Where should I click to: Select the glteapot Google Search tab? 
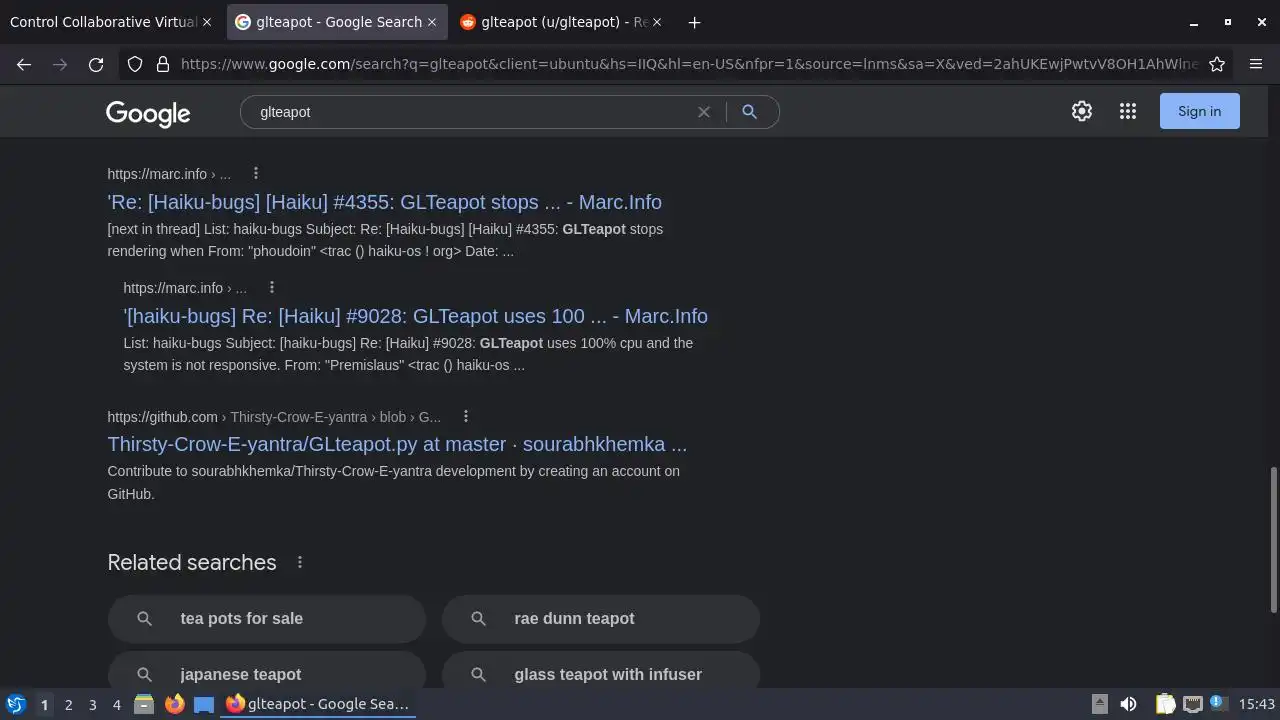coord(337,22)
